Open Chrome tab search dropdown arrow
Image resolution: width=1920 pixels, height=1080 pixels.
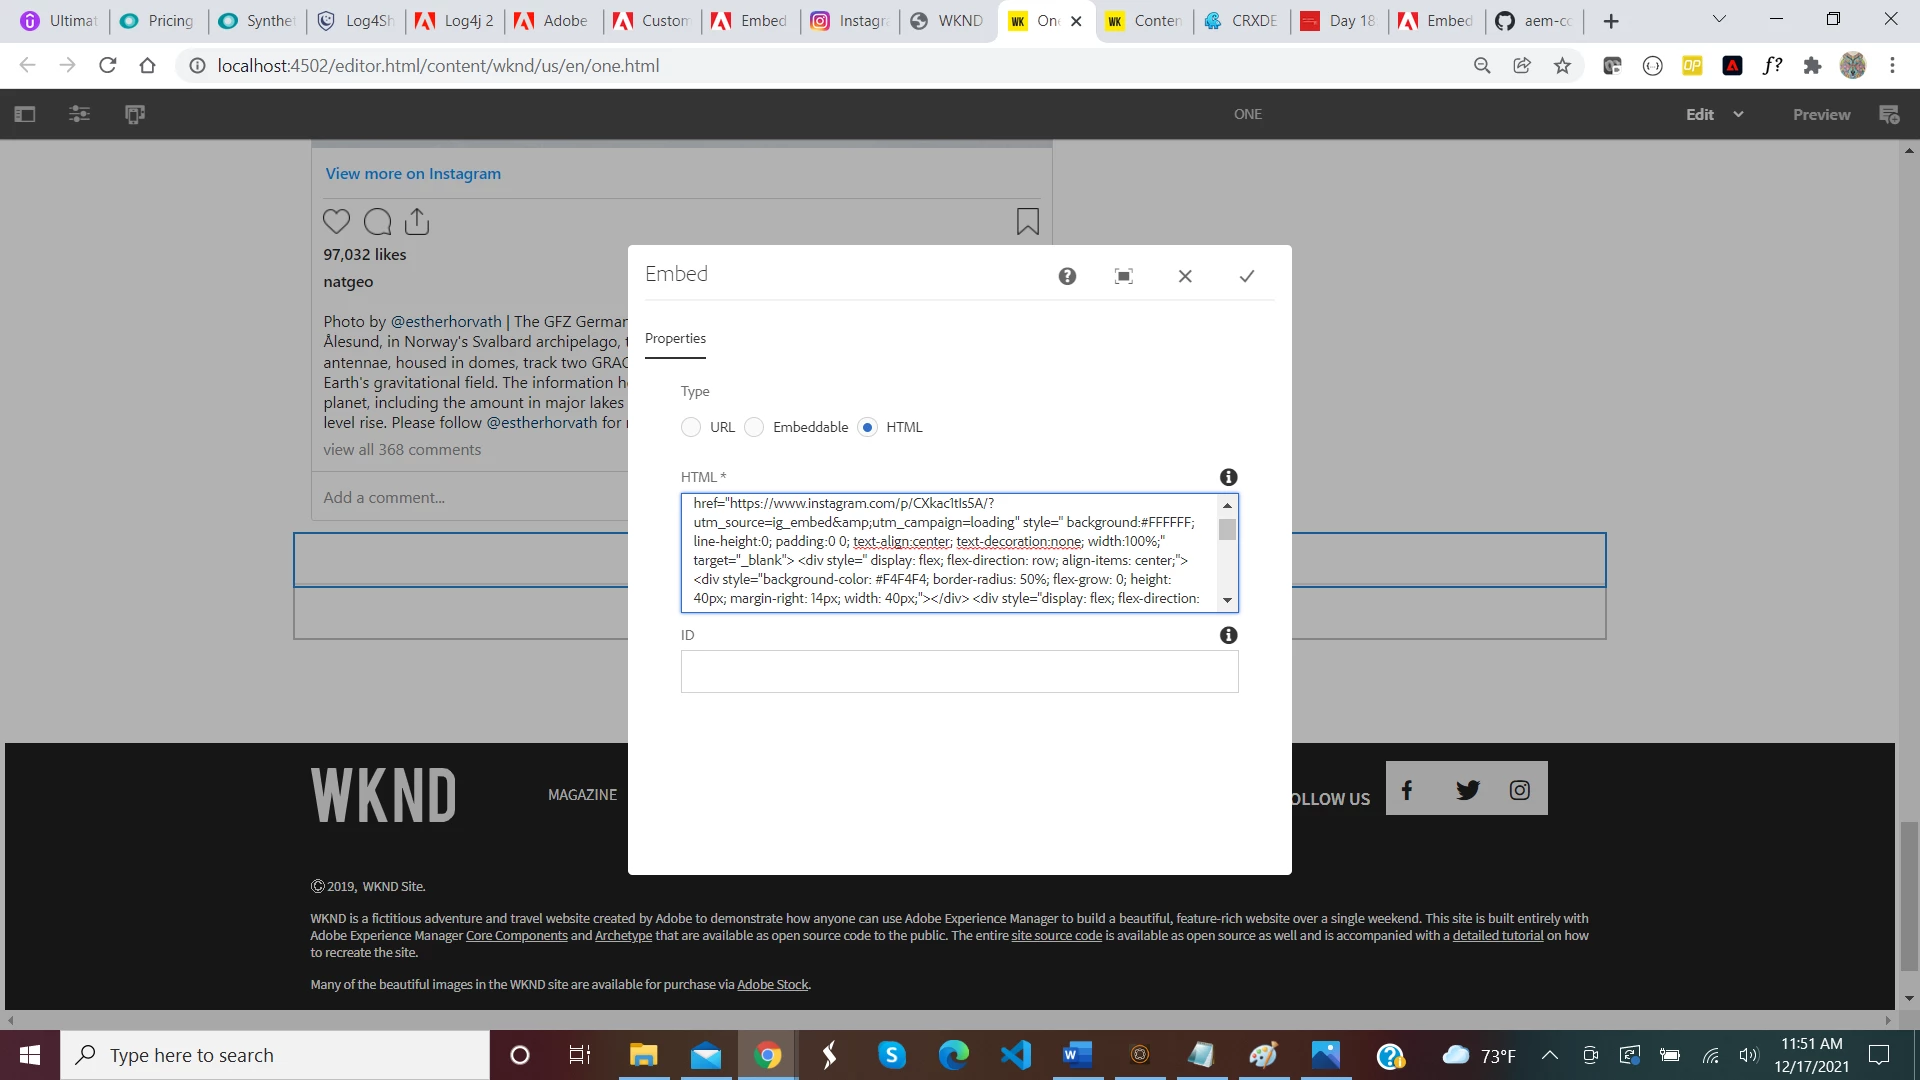[x=1719, y=19]
